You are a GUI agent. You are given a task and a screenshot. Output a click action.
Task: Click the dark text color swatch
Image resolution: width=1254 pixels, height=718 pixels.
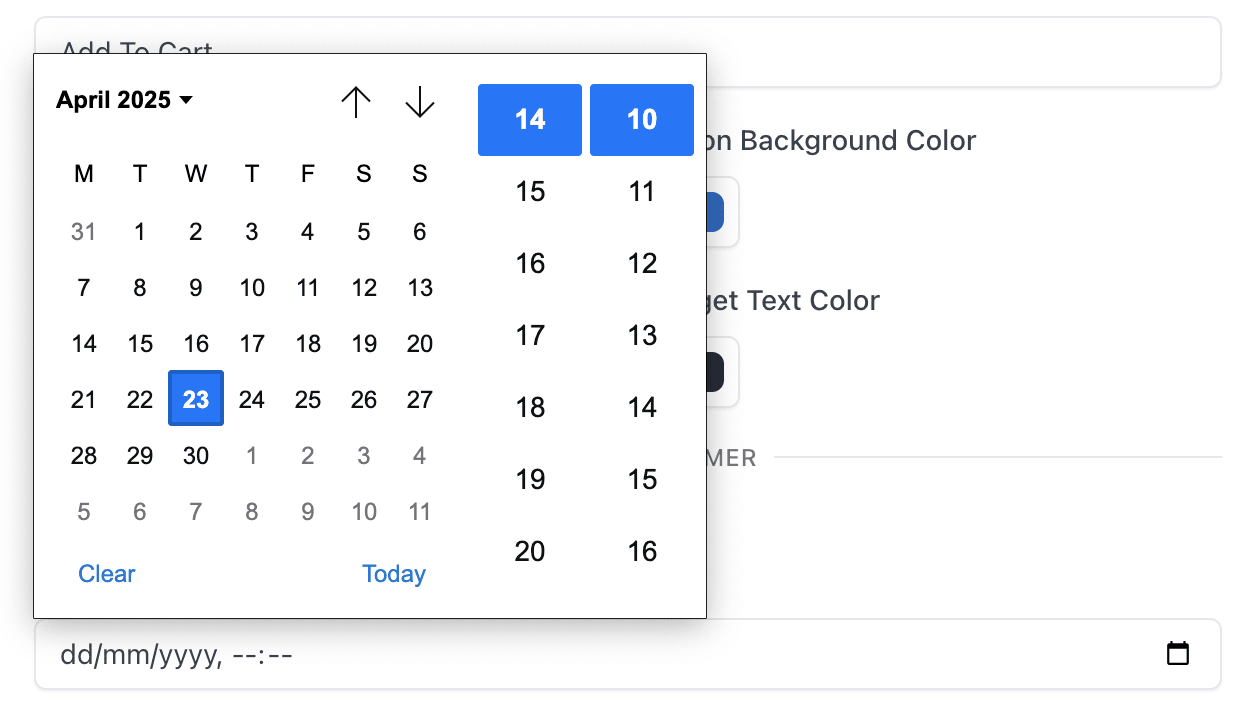click(722, 372)
